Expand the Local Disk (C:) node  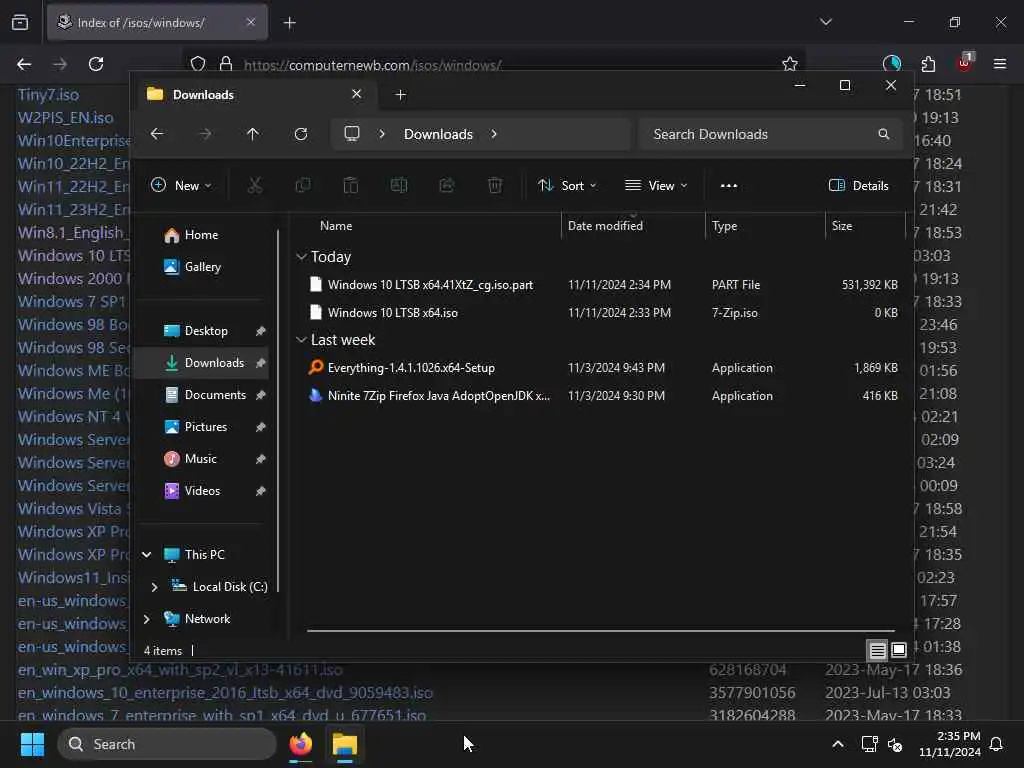point(154,586)
